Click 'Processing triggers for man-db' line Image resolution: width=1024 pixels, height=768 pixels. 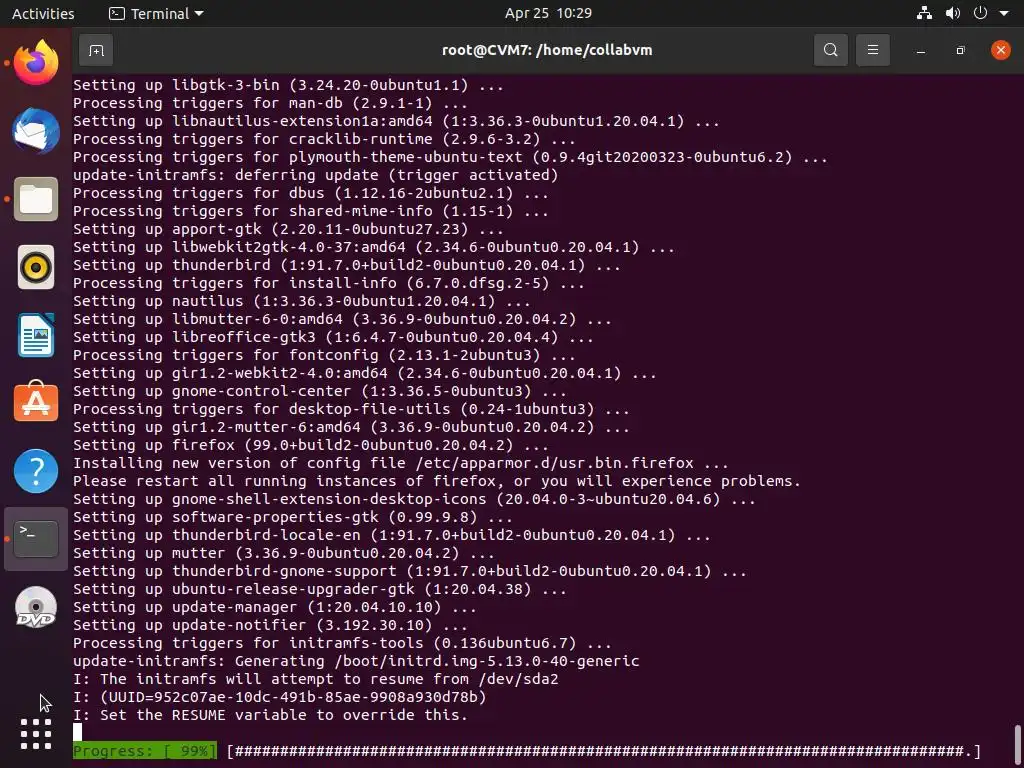pos(270,103)
